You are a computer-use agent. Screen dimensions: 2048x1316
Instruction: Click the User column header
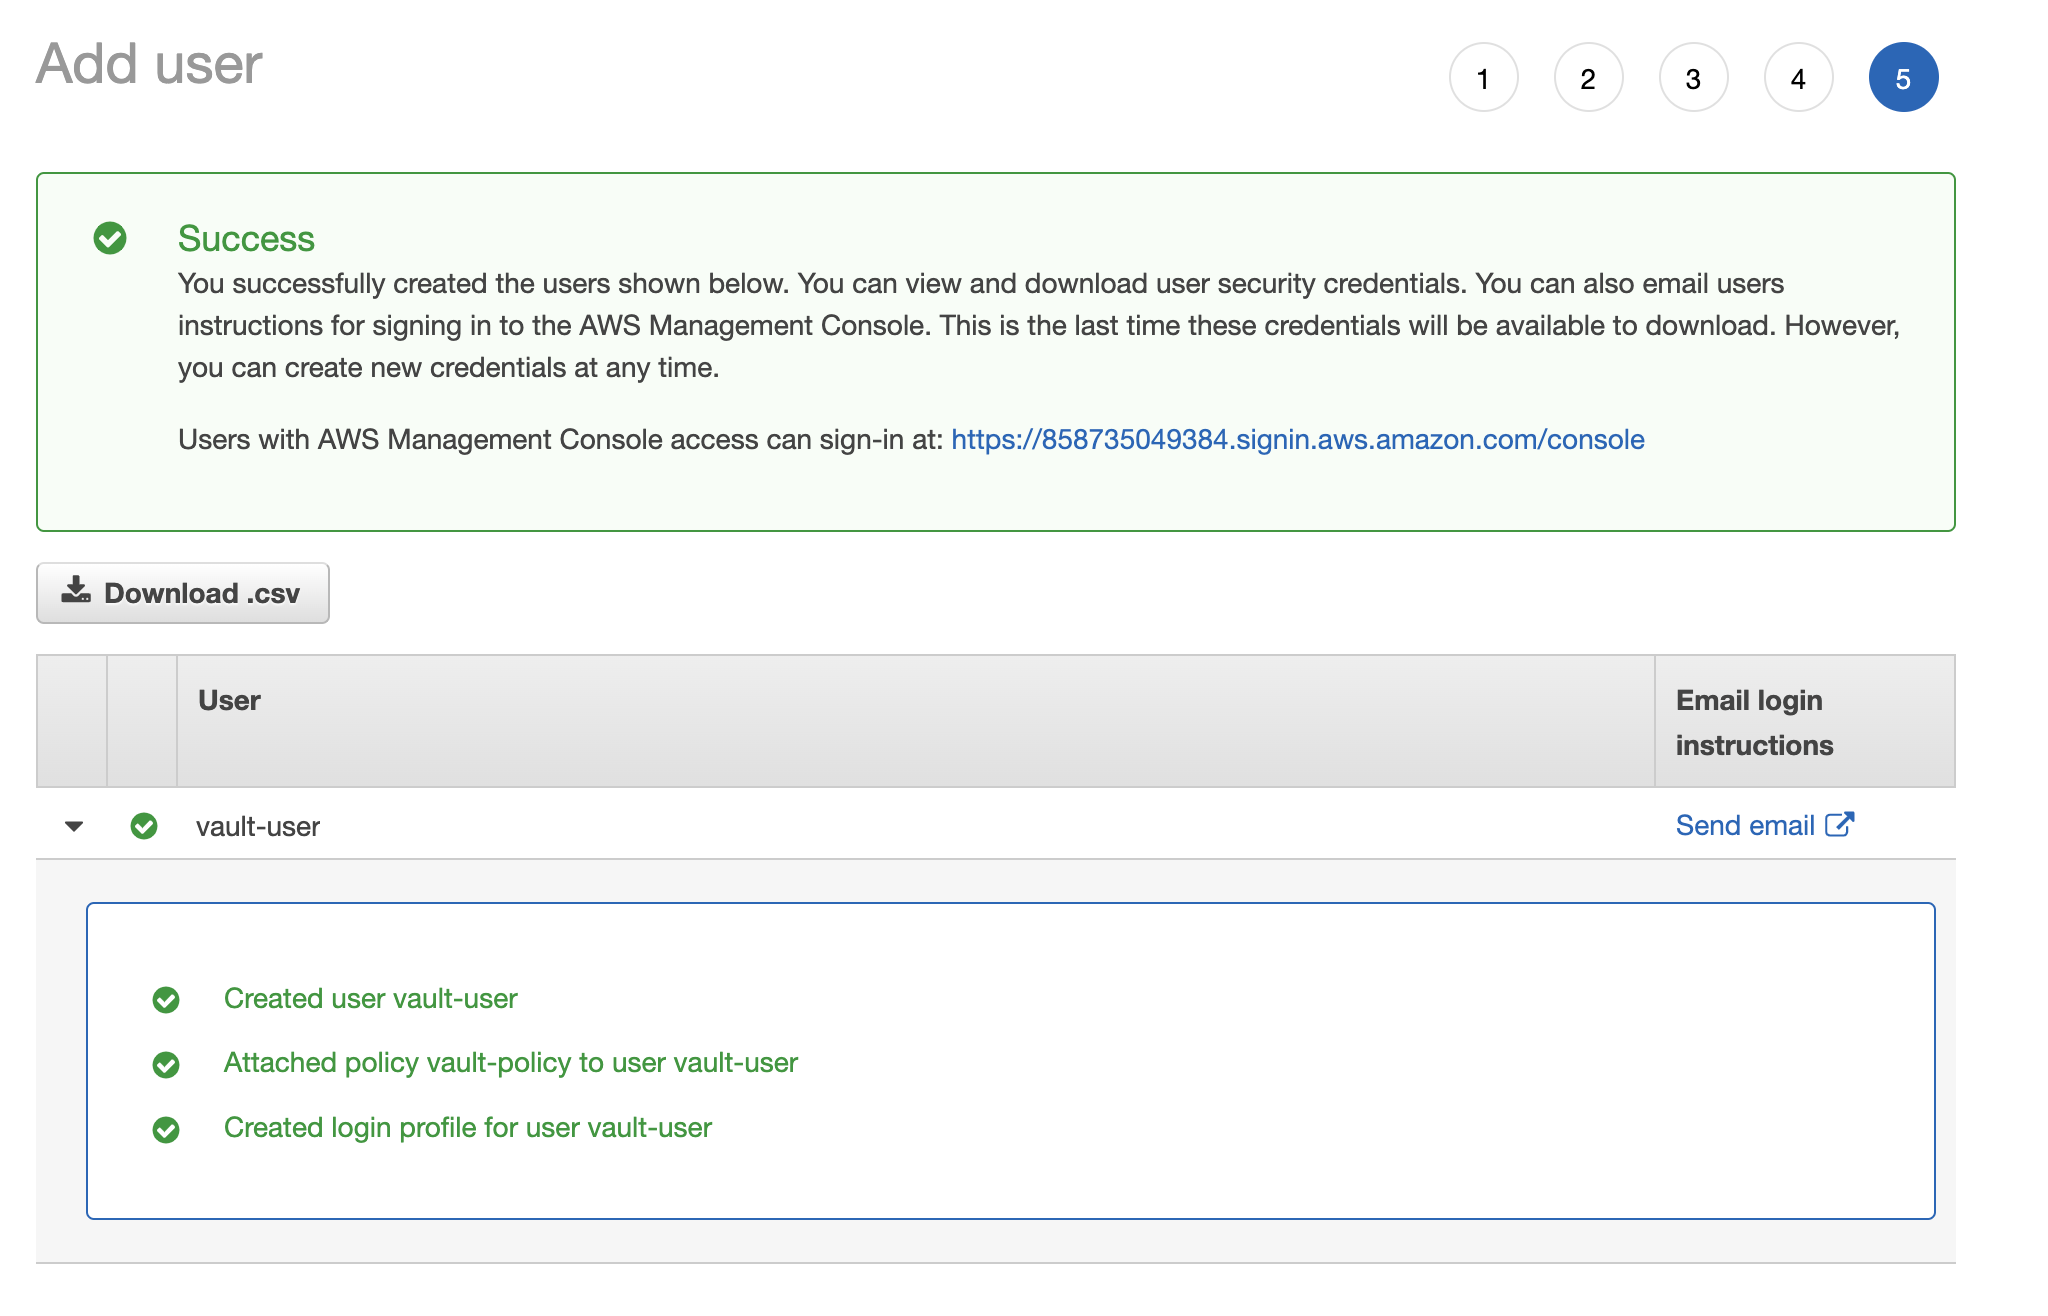229,701
